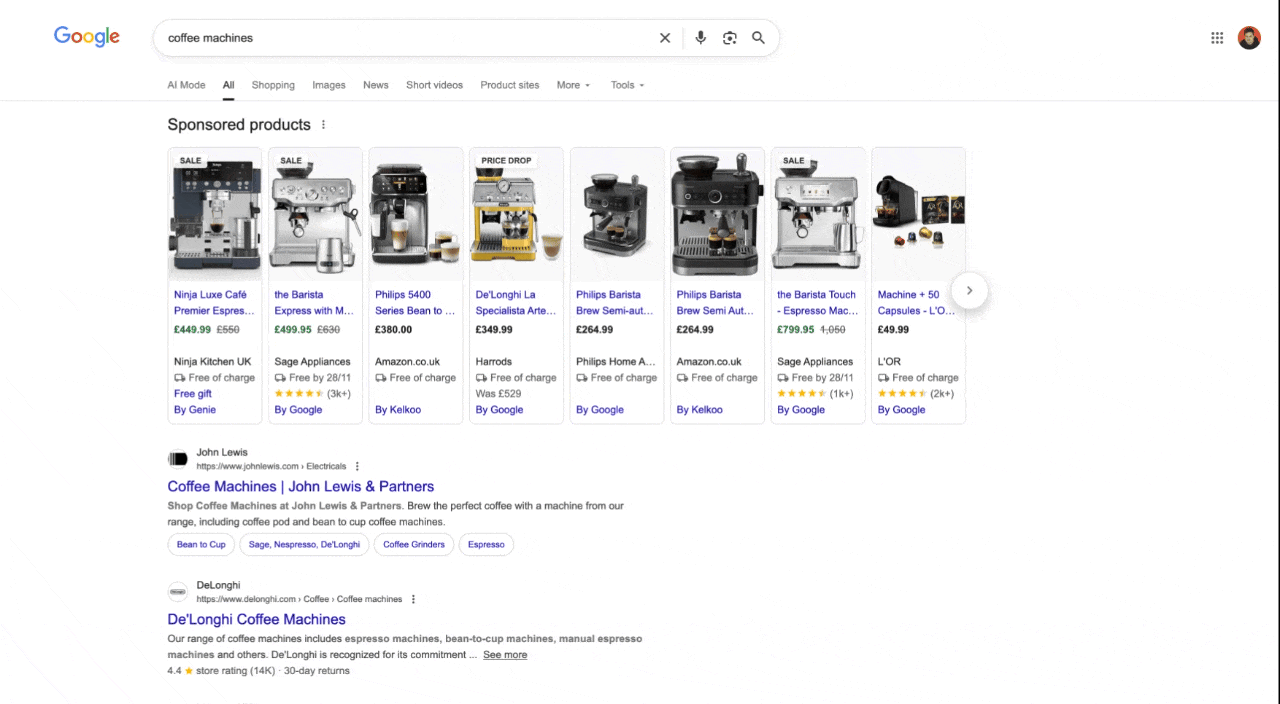Switch to the Shopping tab
Viewport: 1280px width, 704px height.
[x=273, y=85]
